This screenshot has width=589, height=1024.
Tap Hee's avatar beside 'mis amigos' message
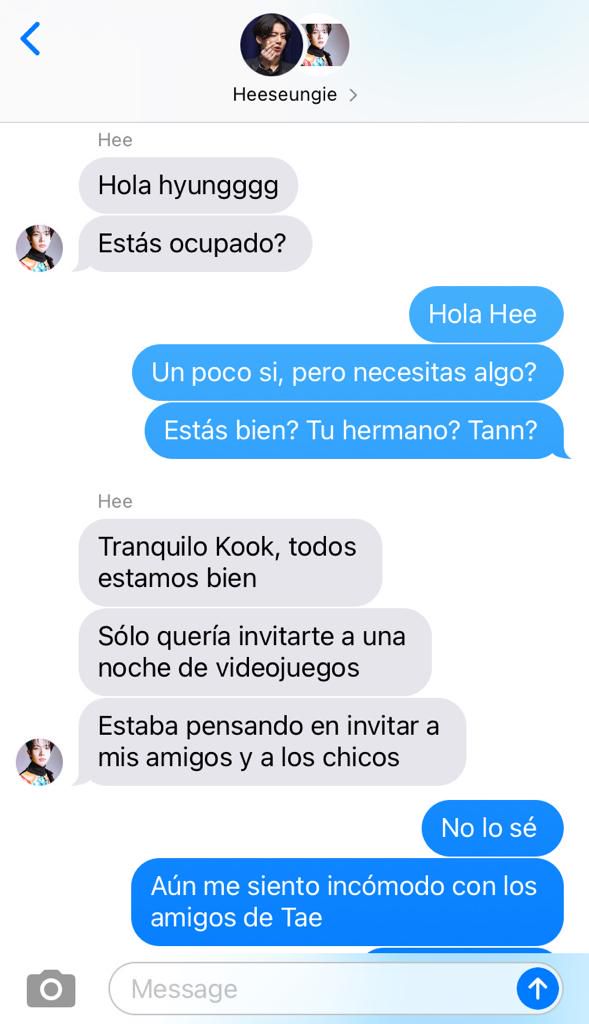pyautogui.click(x=39, y=762)
